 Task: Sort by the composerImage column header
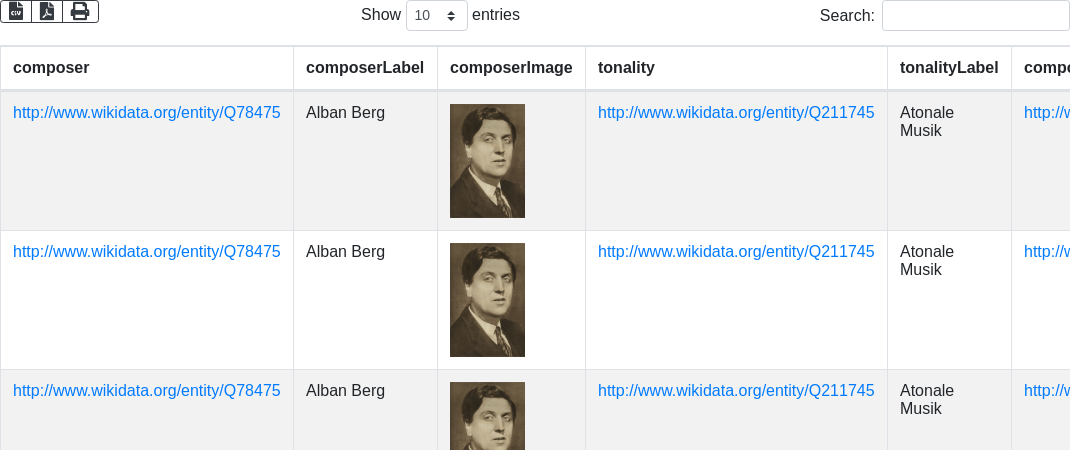point(511,68)
